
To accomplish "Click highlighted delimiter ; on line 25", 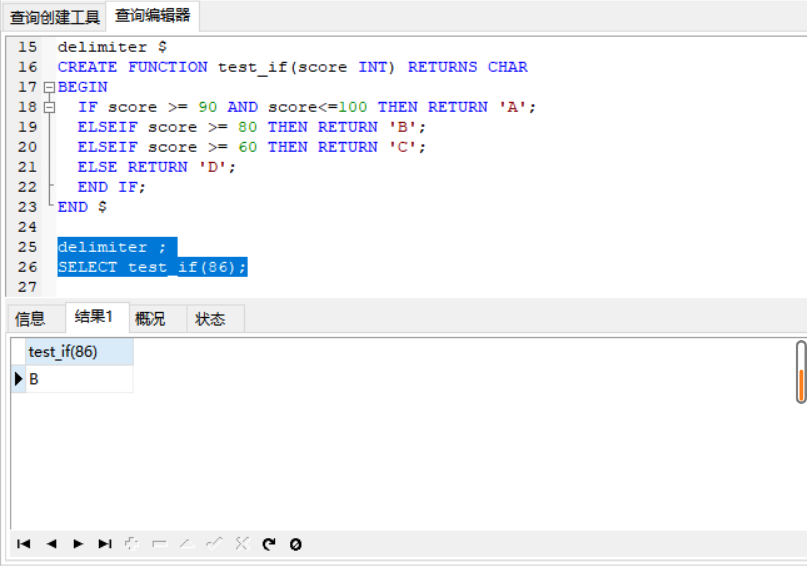I will pyautogui.click(x=112, y=247).
